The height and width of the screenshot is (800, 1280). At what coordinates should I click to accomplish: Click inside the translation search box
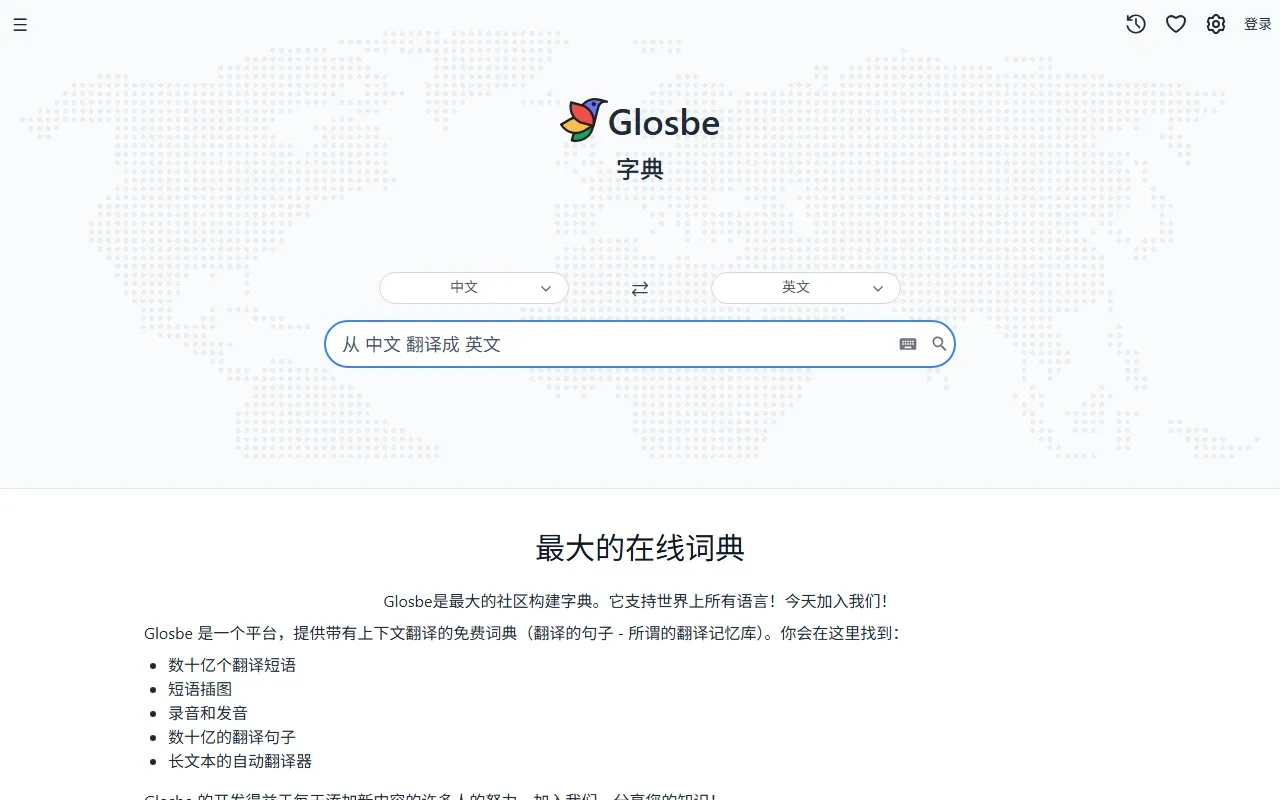pos(600,344)
